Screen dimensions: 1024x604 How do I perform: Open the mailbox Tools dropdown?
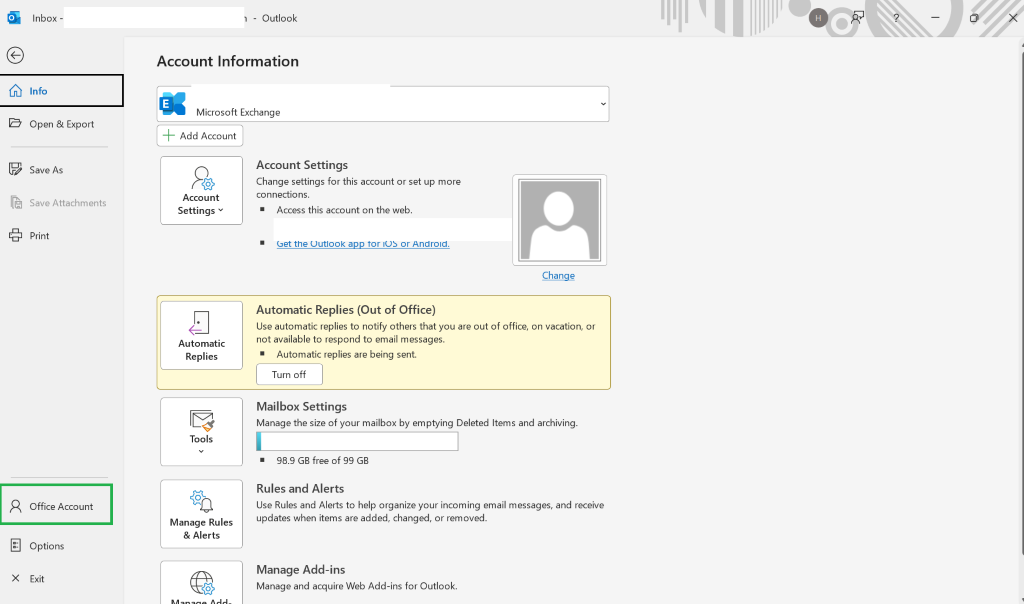coord(201,432)
